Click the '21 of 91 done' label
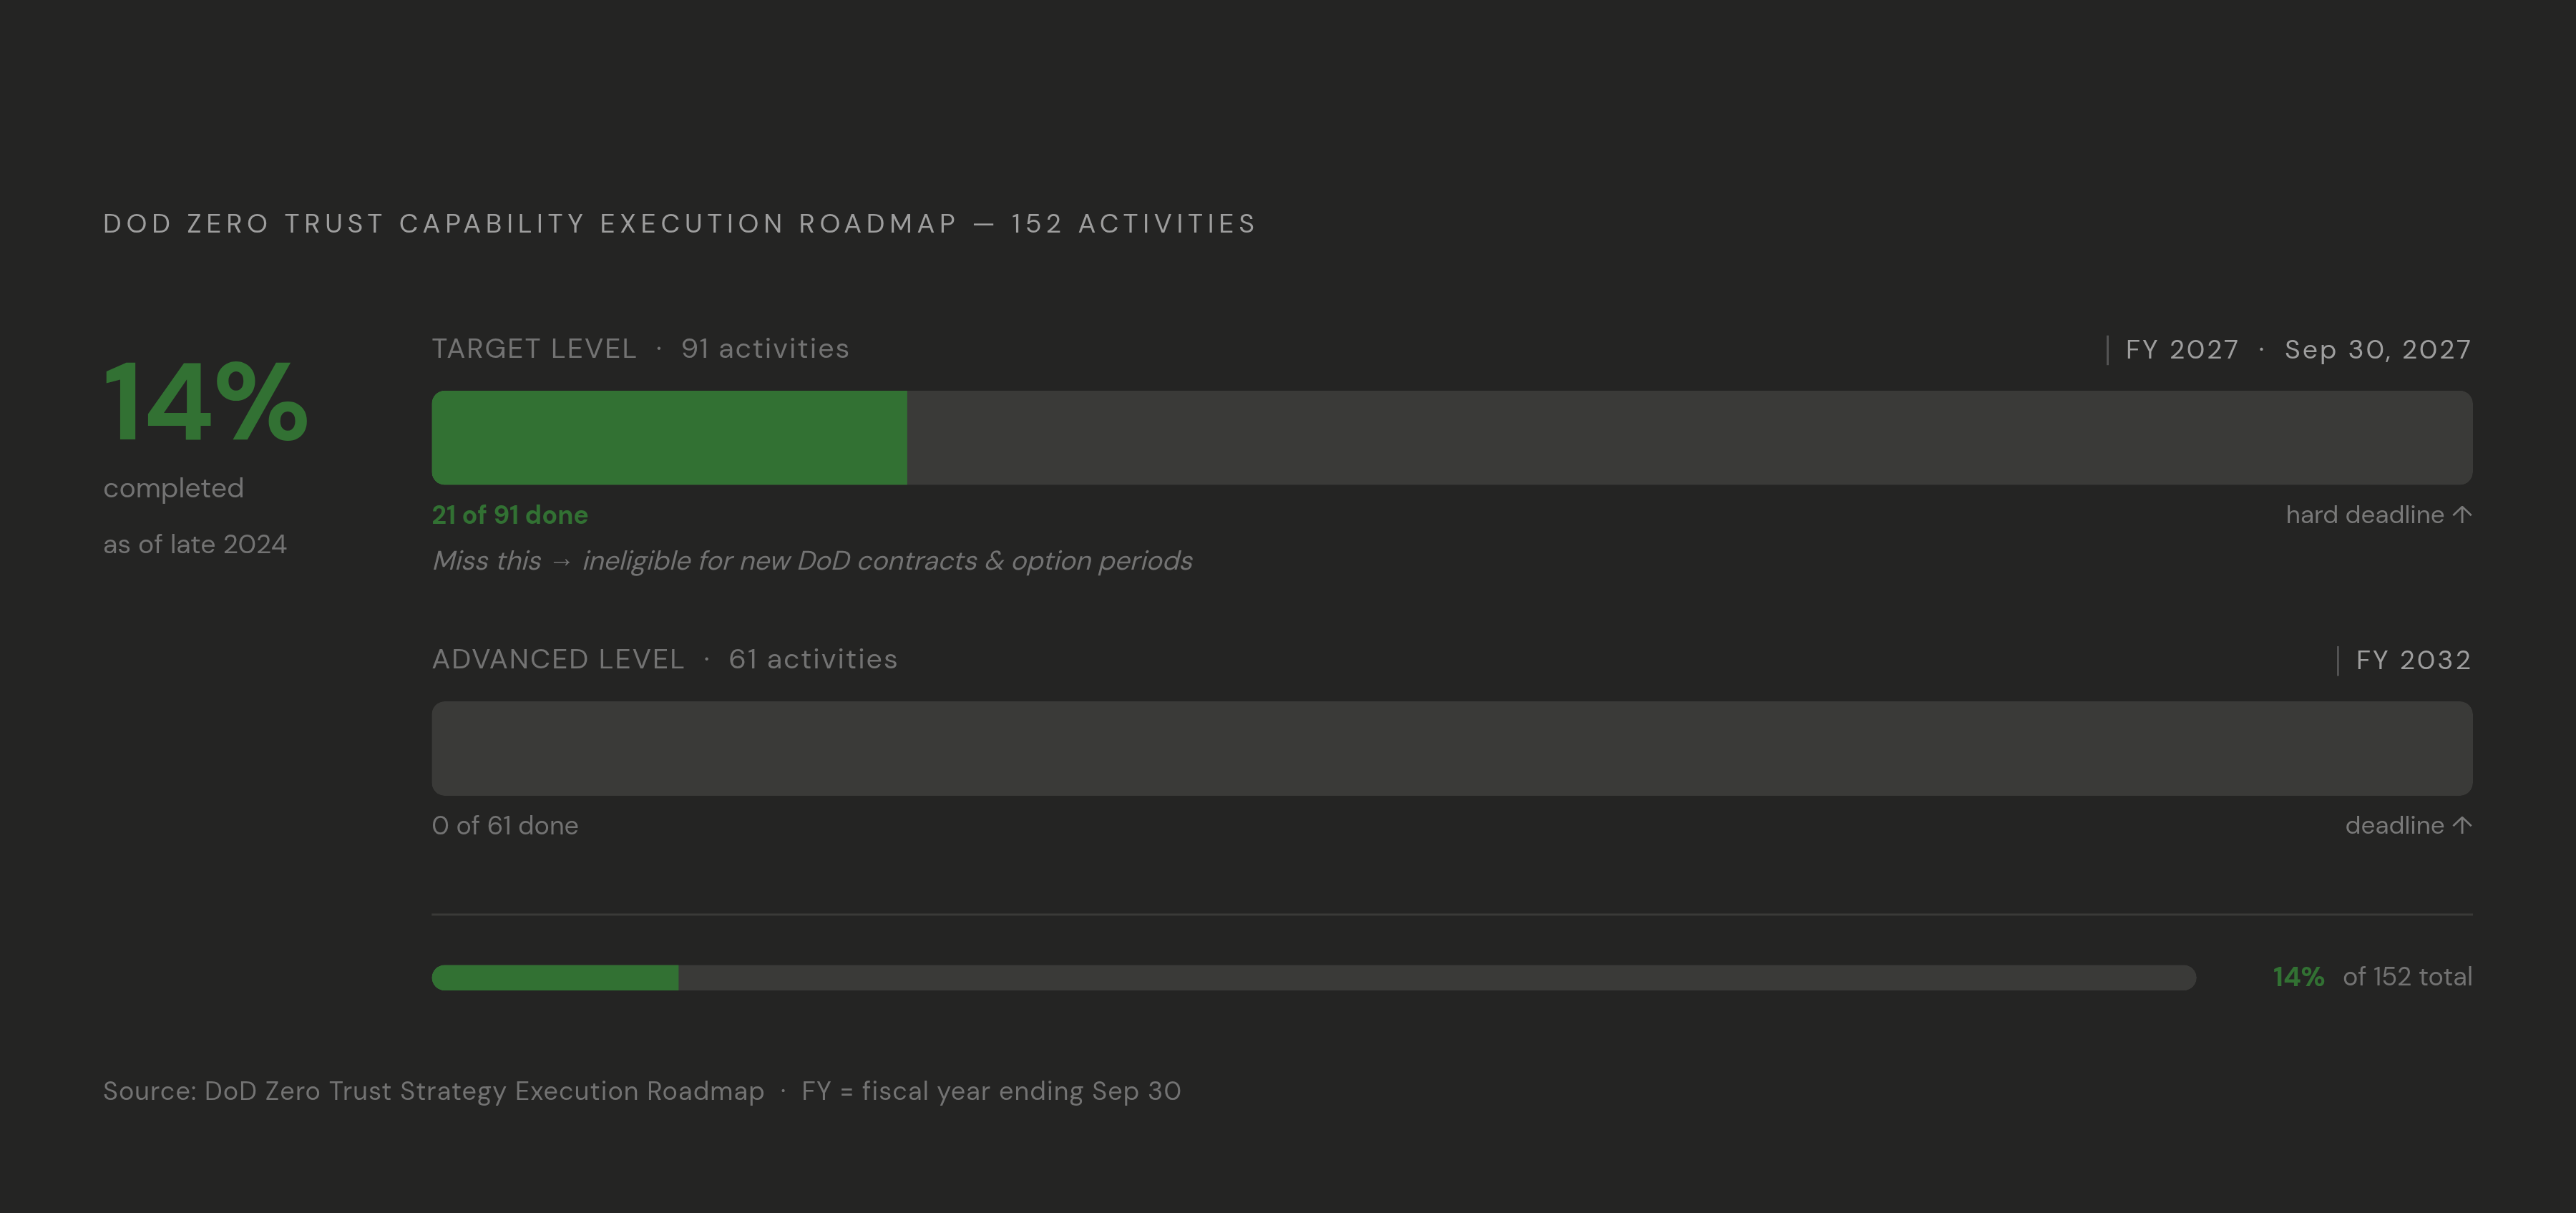2576x1213 pixels. 510,515
